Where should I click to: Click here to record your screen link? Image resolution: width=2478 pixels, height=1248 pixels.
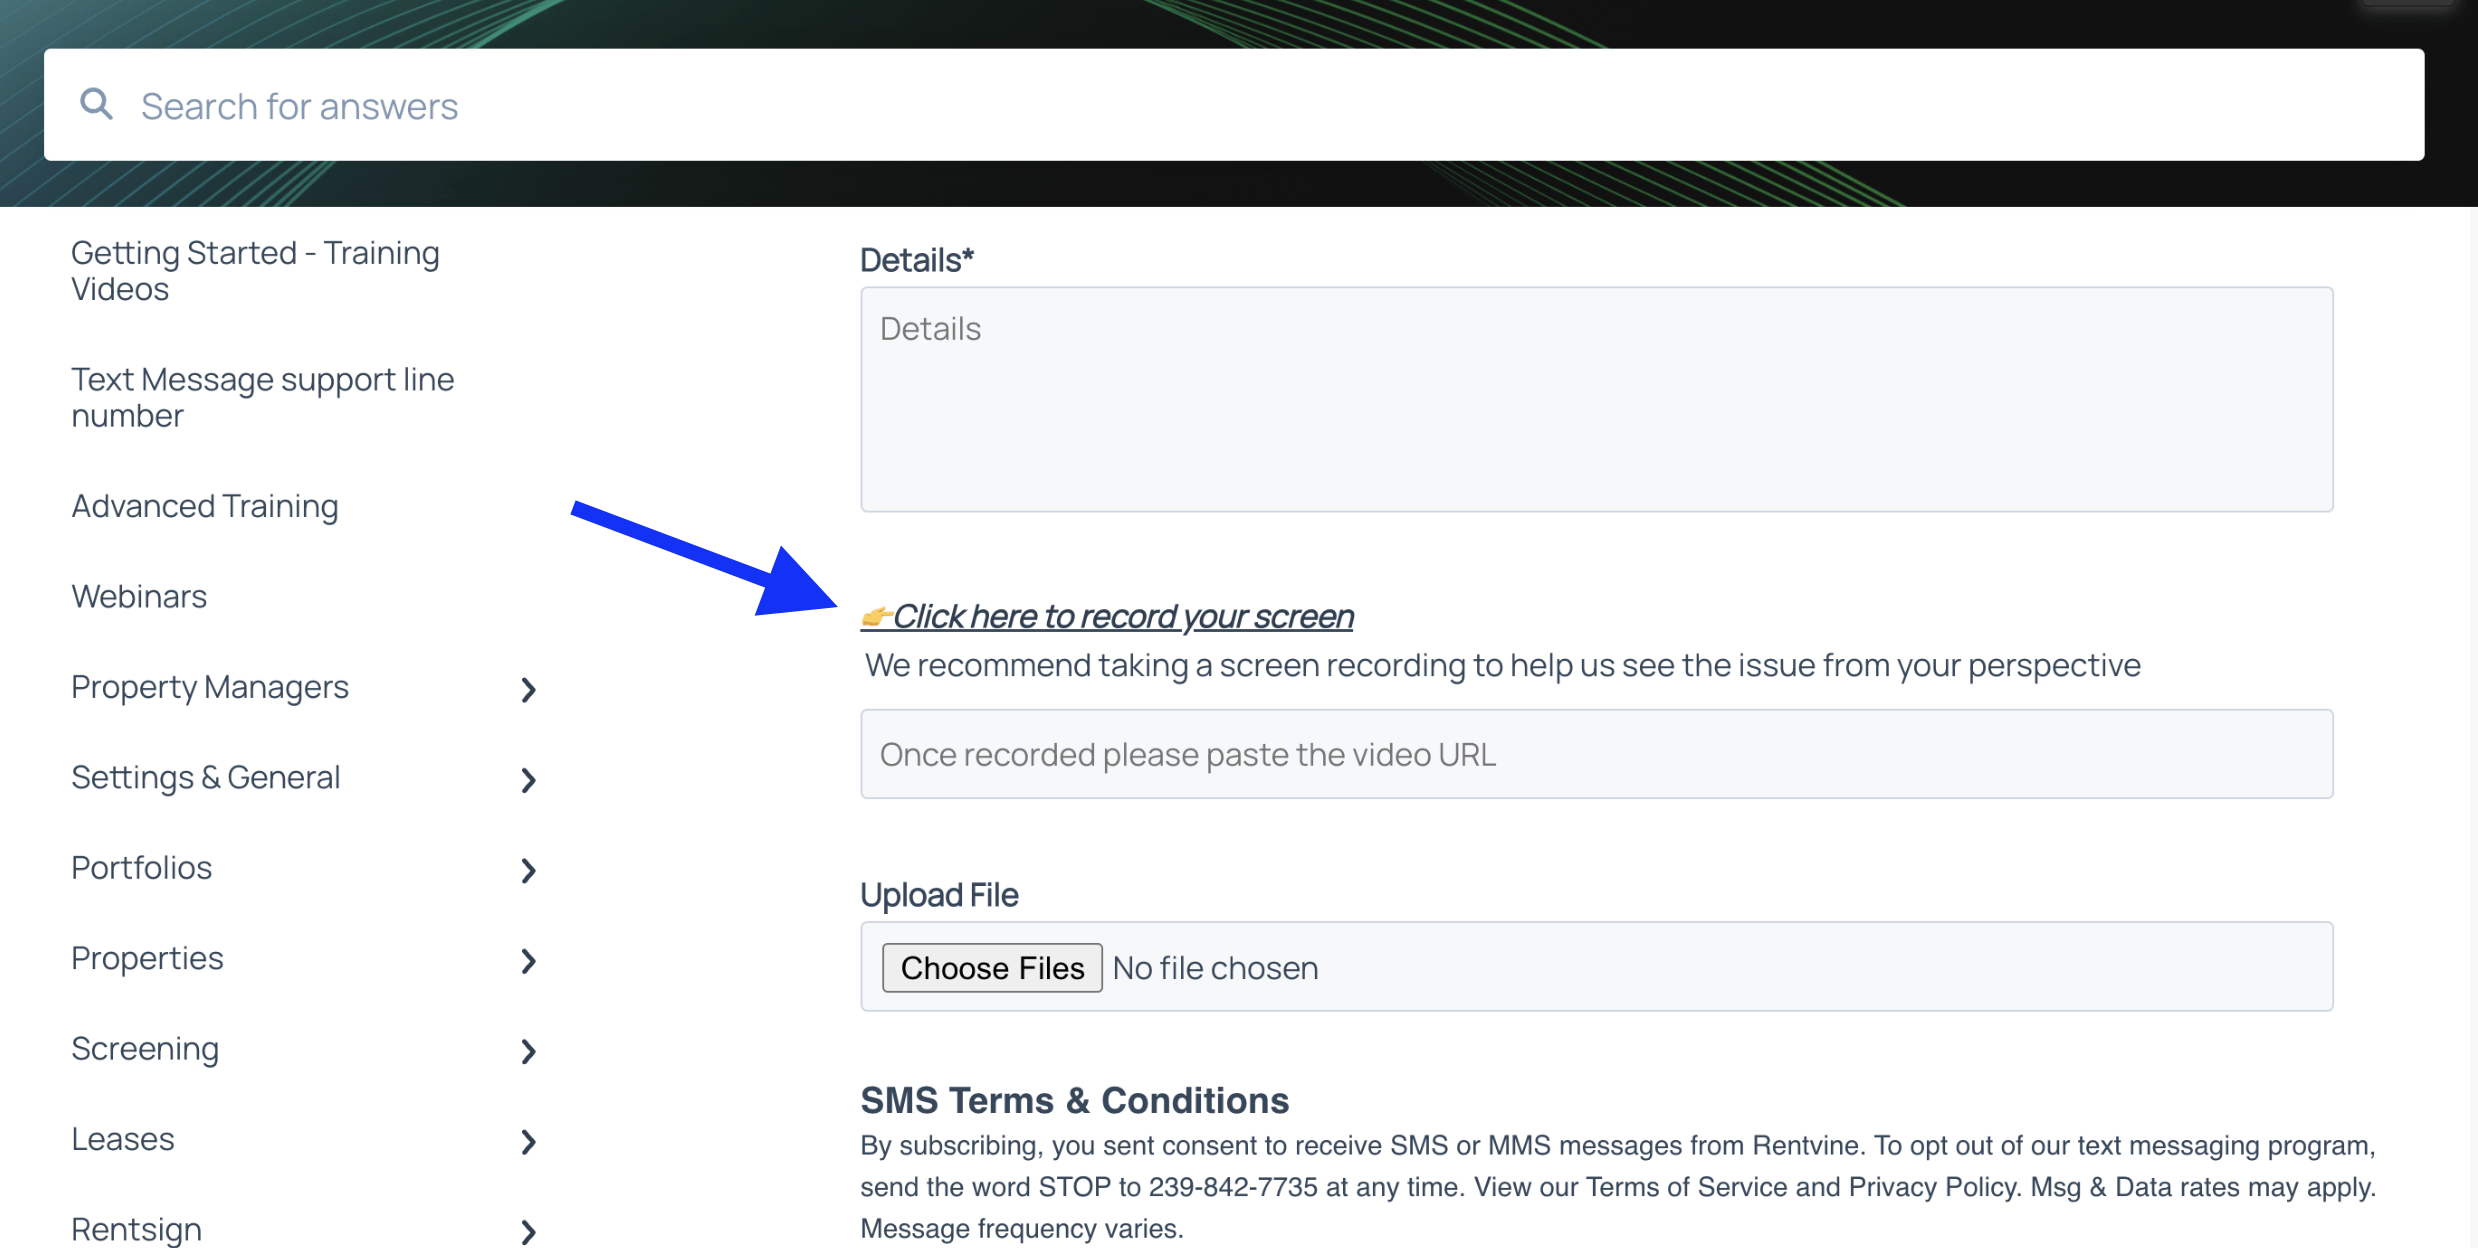coord(1122,616)
